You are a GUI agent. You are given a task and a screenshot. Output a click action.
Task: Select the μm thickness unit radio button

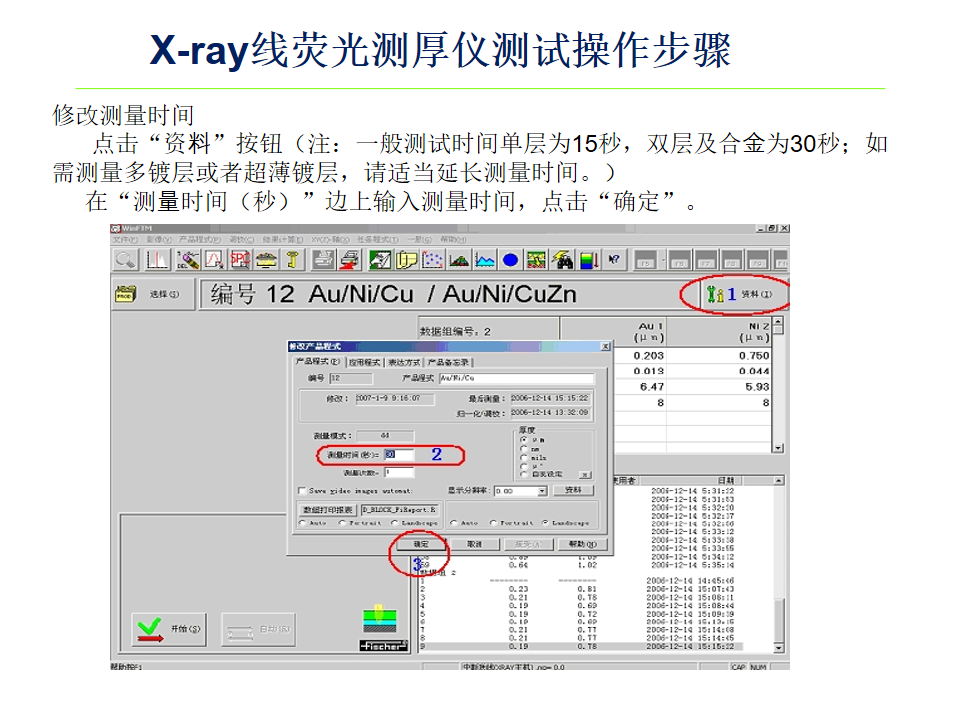tap(524, 441)
